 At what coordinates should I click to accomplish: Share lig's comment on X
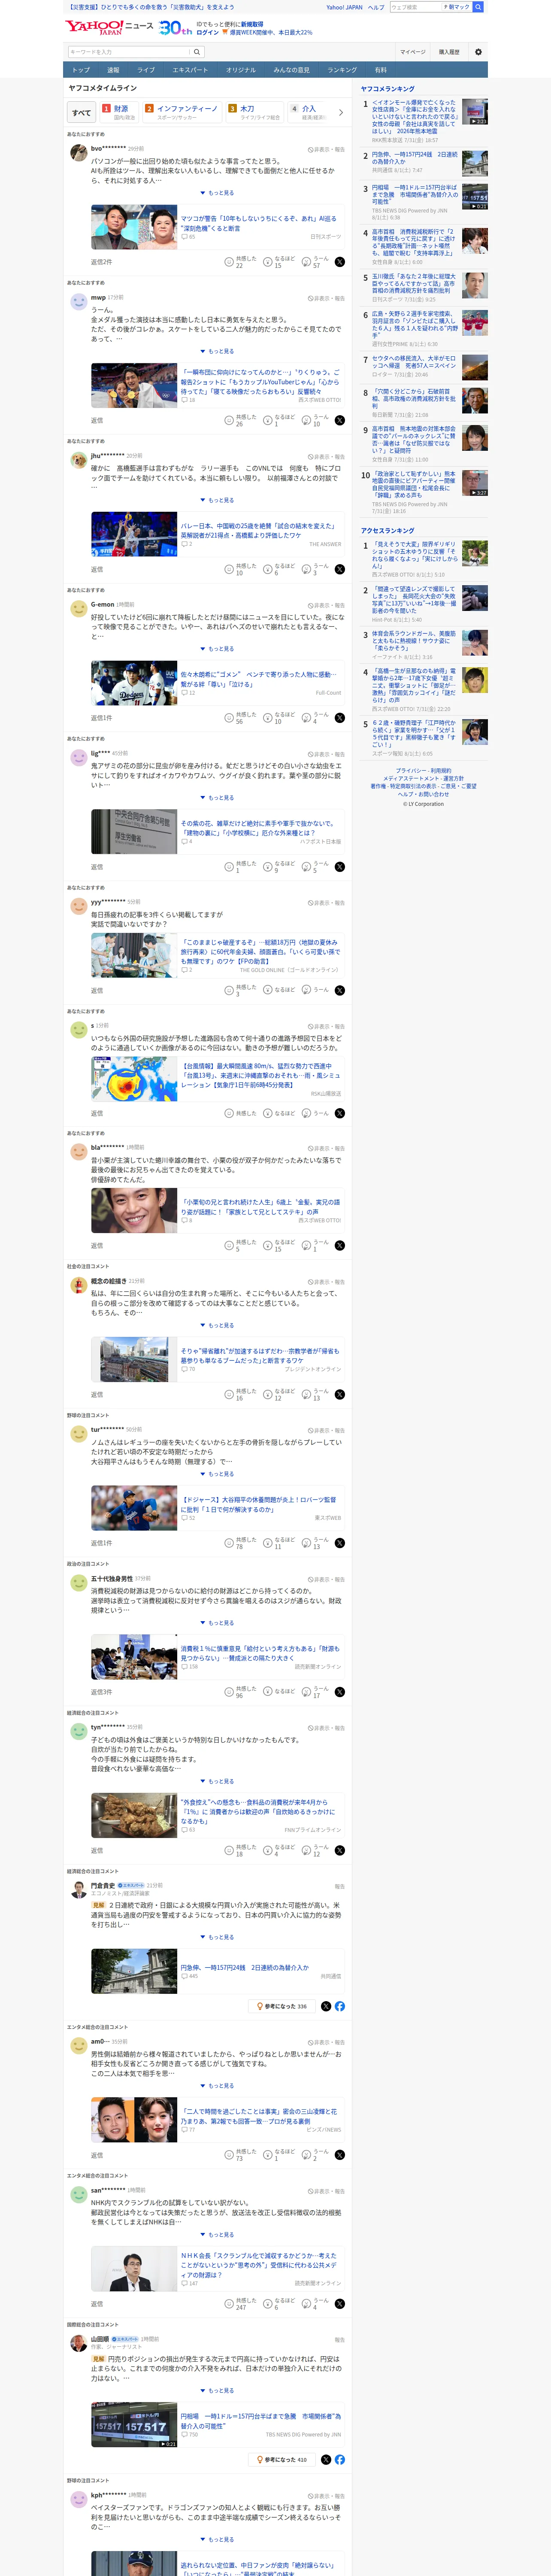340,867
